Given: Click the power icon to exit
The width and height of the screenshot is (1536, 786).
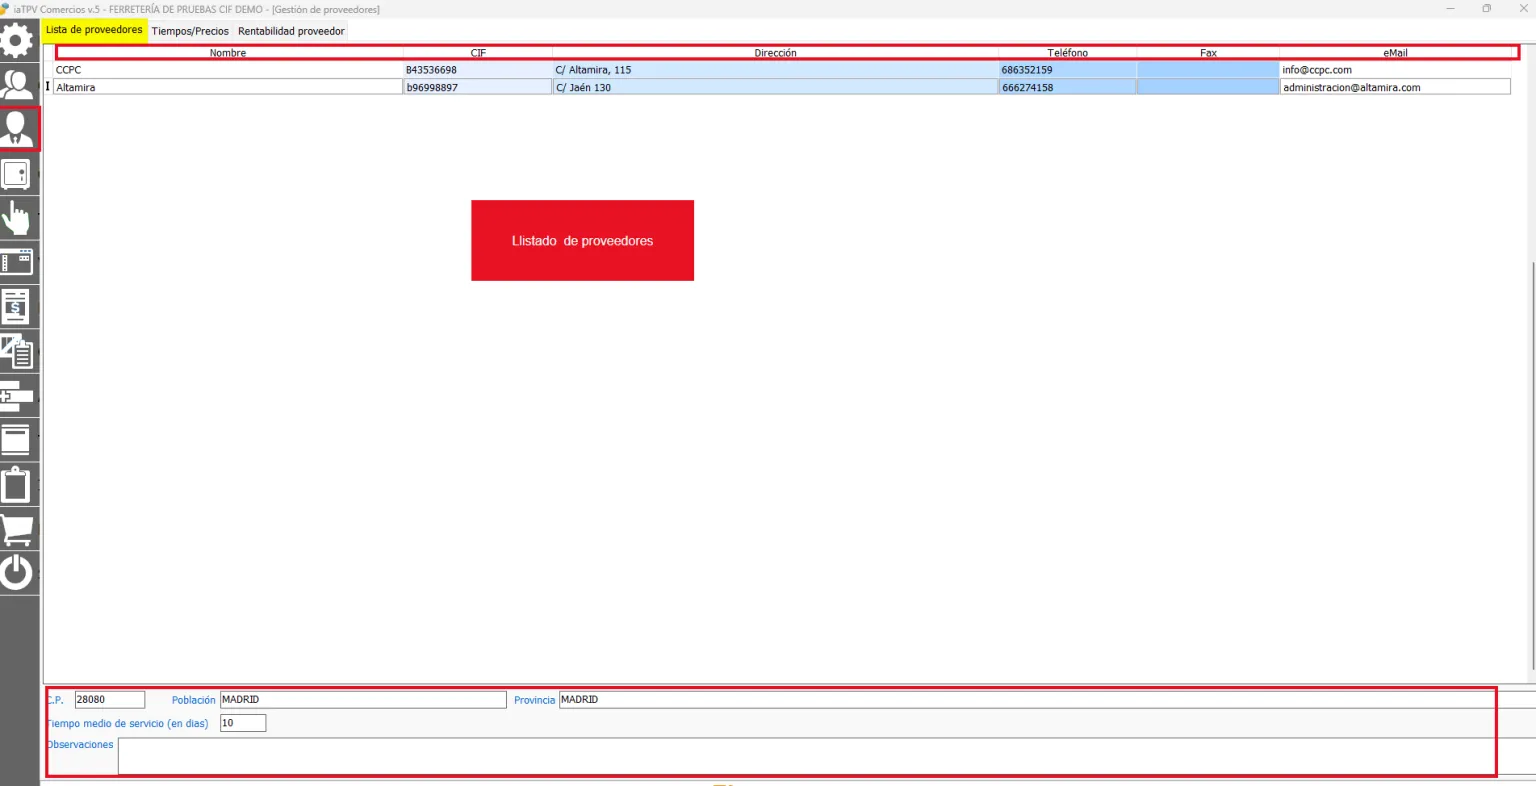Looking at the screenshot, I should [17, 573].
